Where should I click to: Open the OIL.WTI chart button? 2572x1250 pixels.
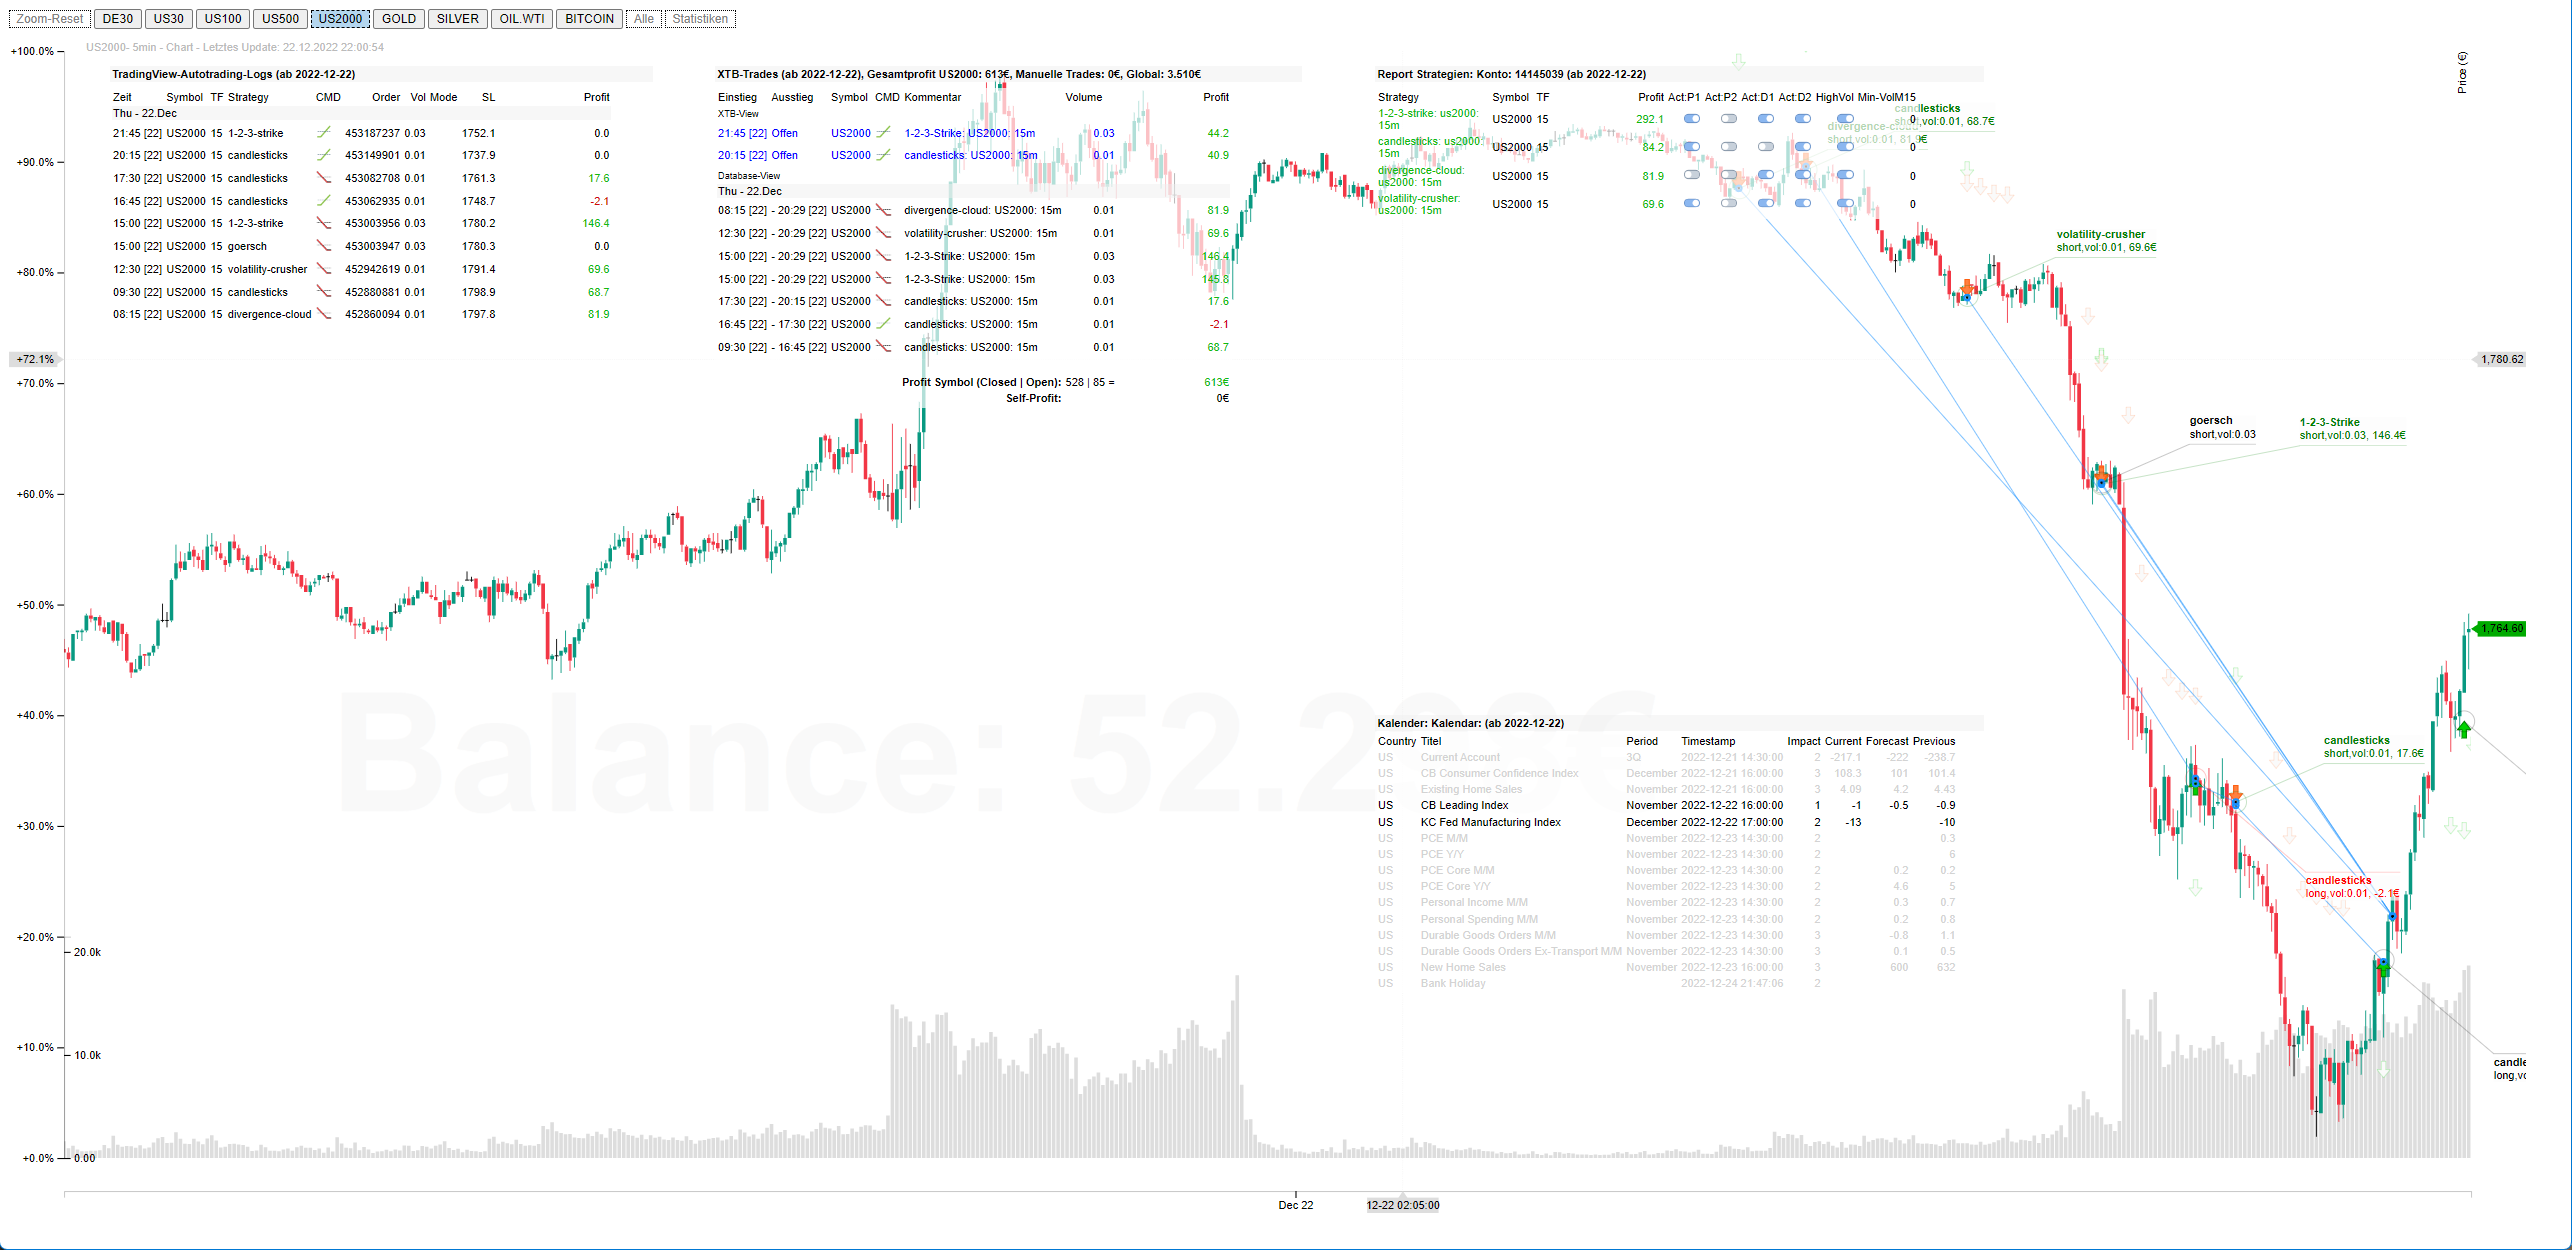(522, 19)
